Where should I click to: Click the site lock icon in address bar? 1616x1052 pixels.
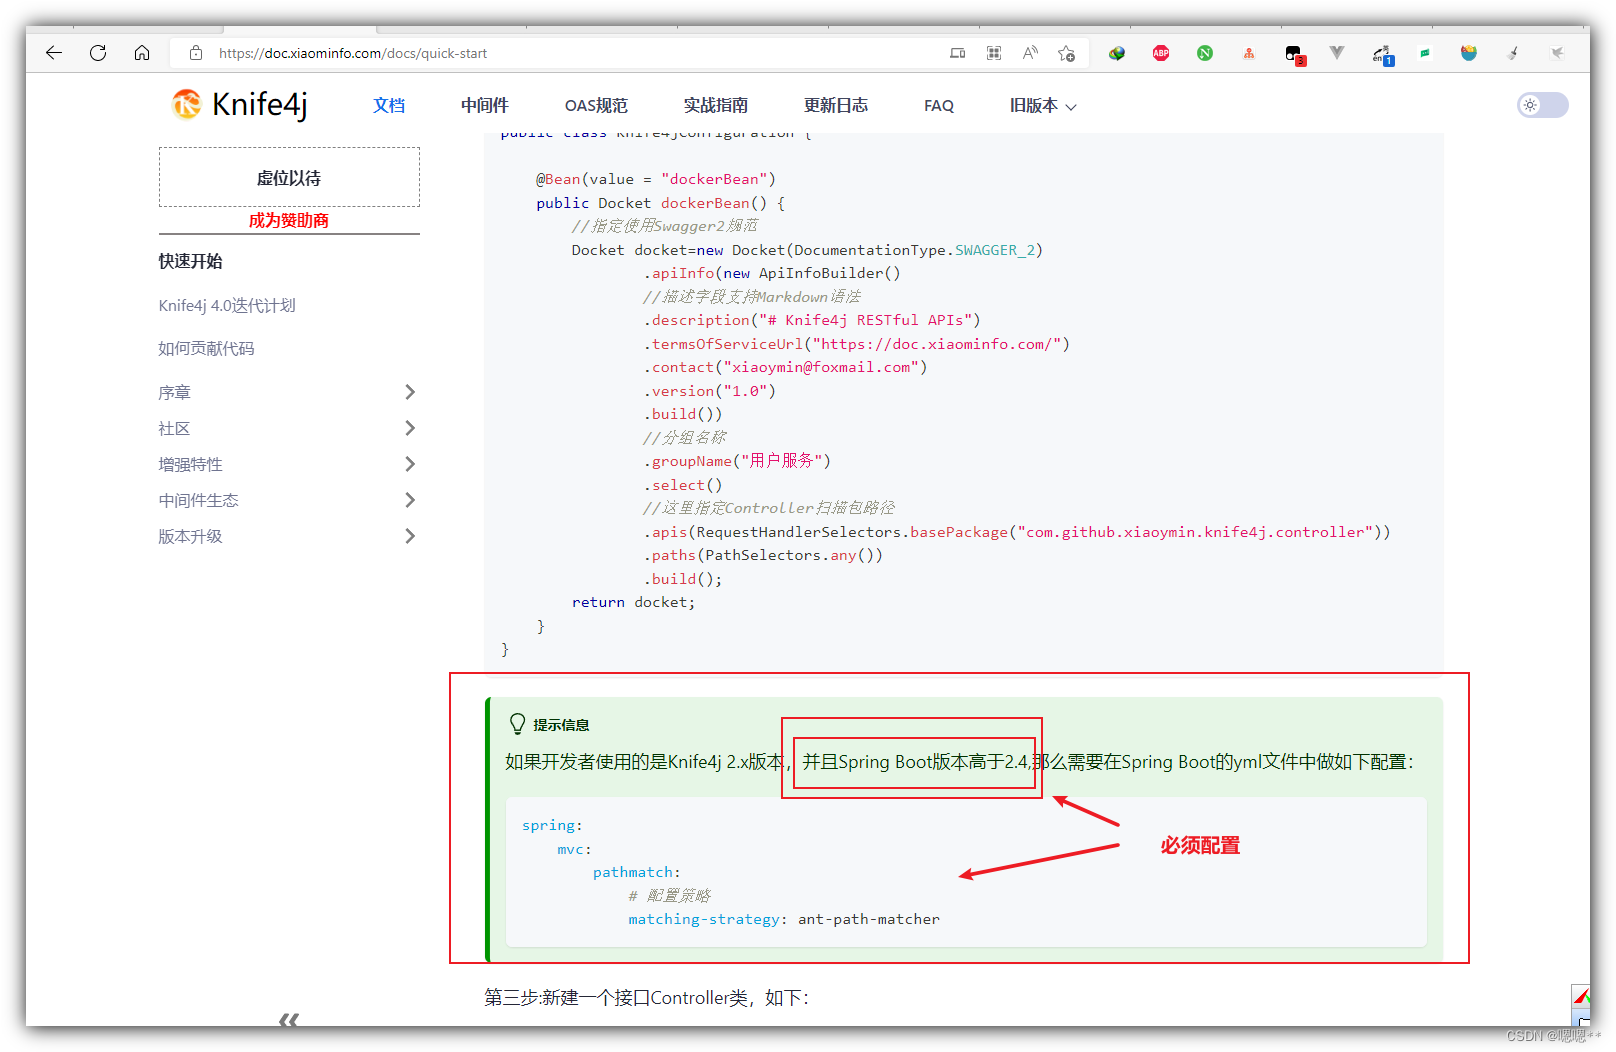[x=196, y=53]
